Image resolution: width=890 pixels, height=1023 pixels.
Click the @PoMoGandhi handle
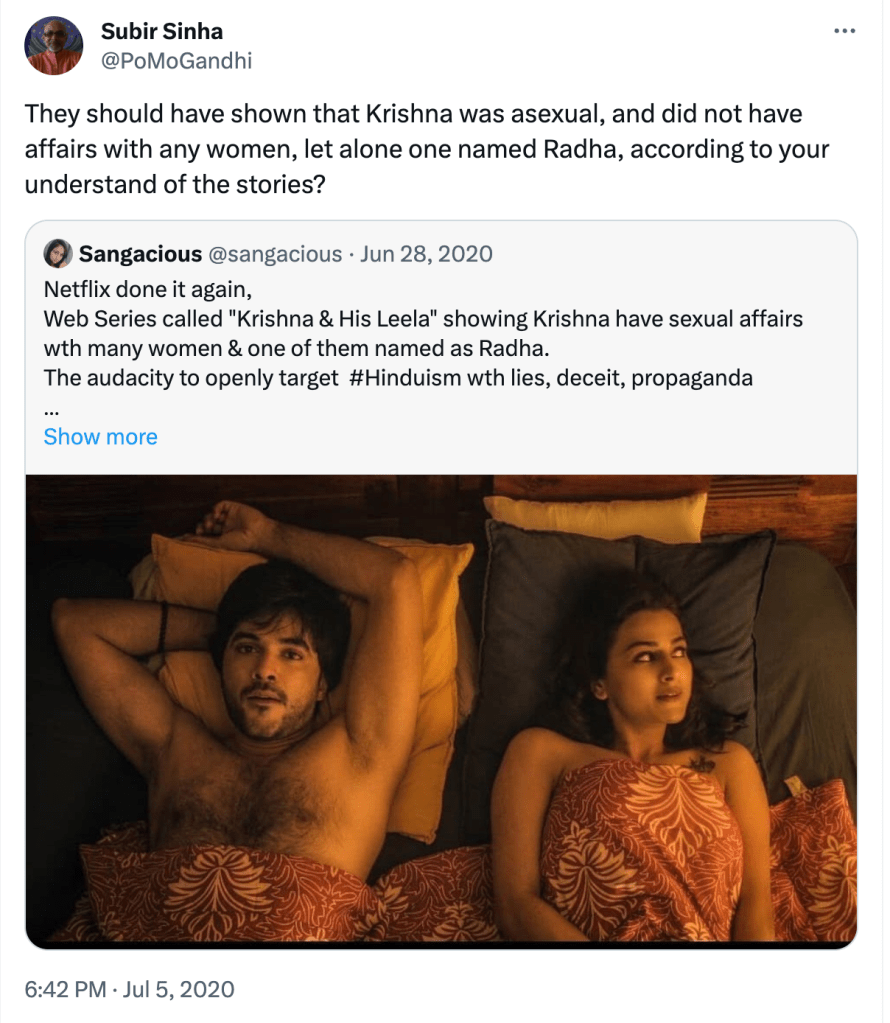tap(176, 61)
